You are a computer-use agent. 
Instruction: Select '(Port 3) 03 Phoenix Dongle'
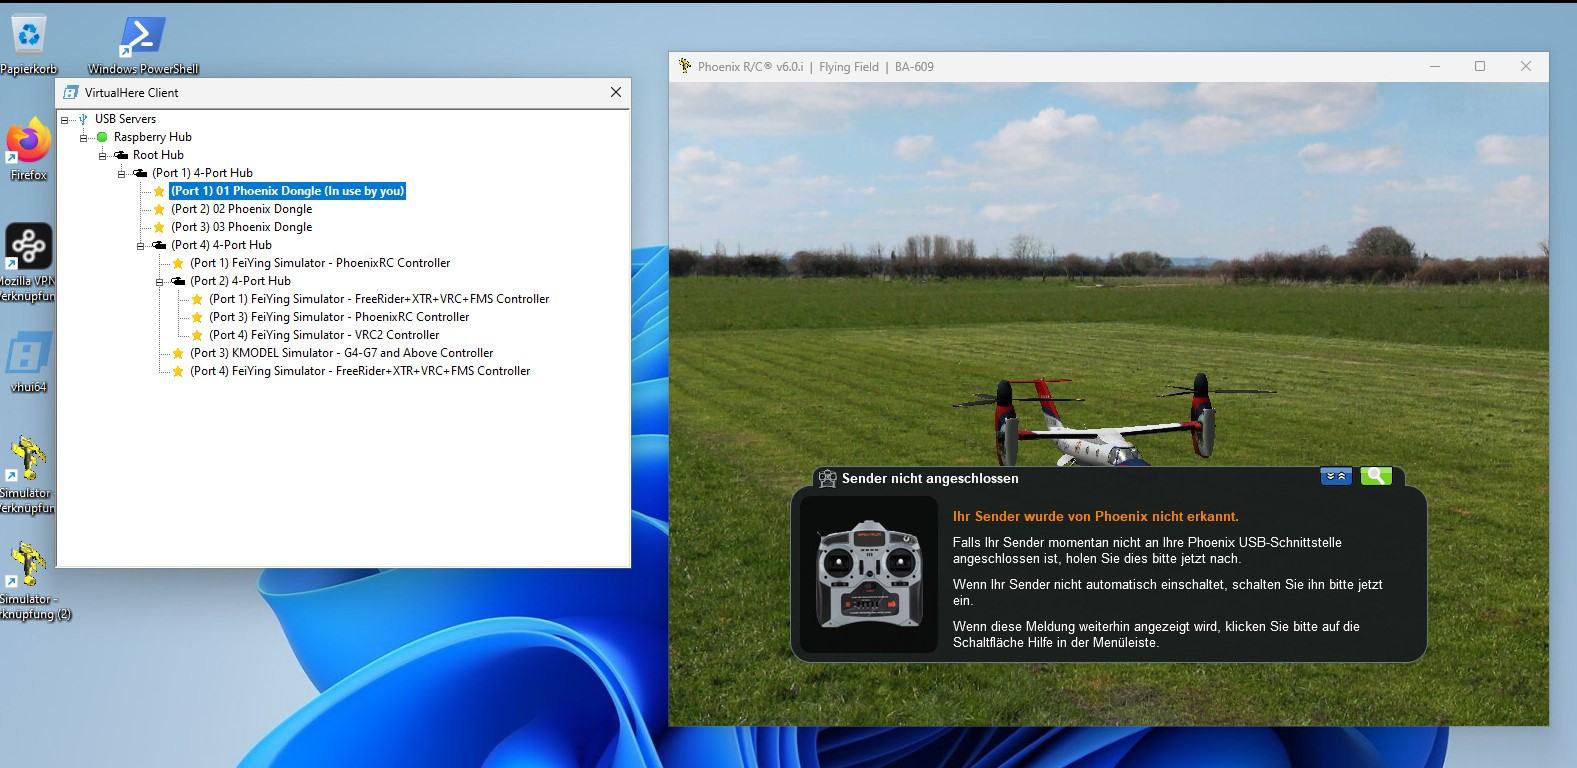click(241, 227)
